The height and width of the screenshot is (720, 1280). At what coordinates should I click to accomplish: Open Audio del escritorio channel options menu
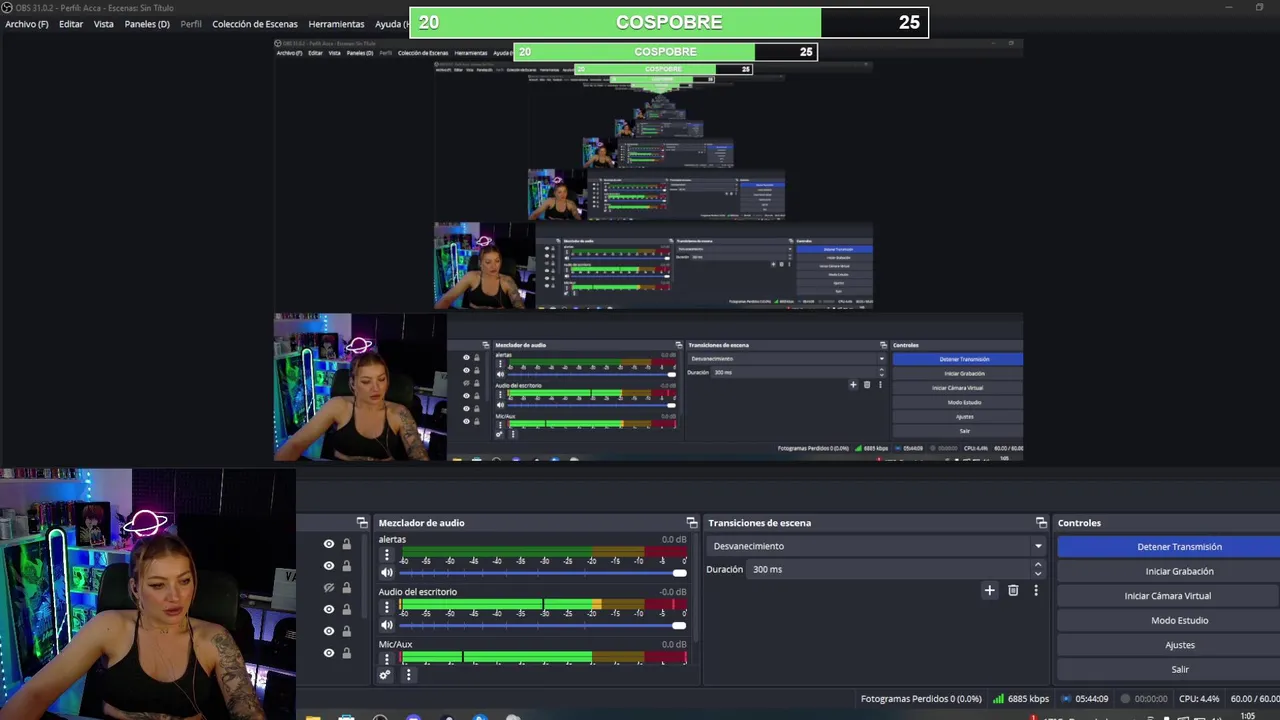point(387,607)
